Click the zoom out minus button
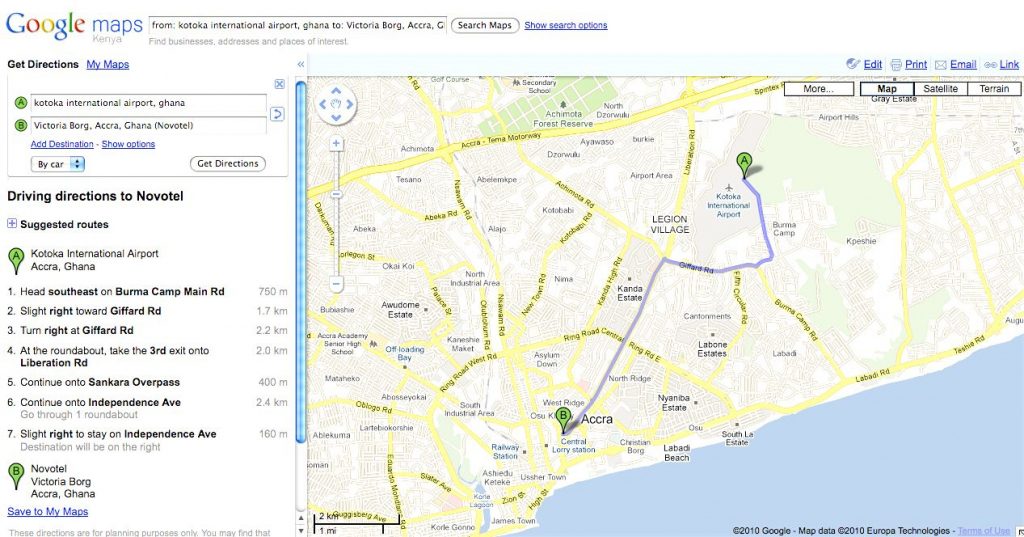The image size is (1024, 537). tap(336, 285)
